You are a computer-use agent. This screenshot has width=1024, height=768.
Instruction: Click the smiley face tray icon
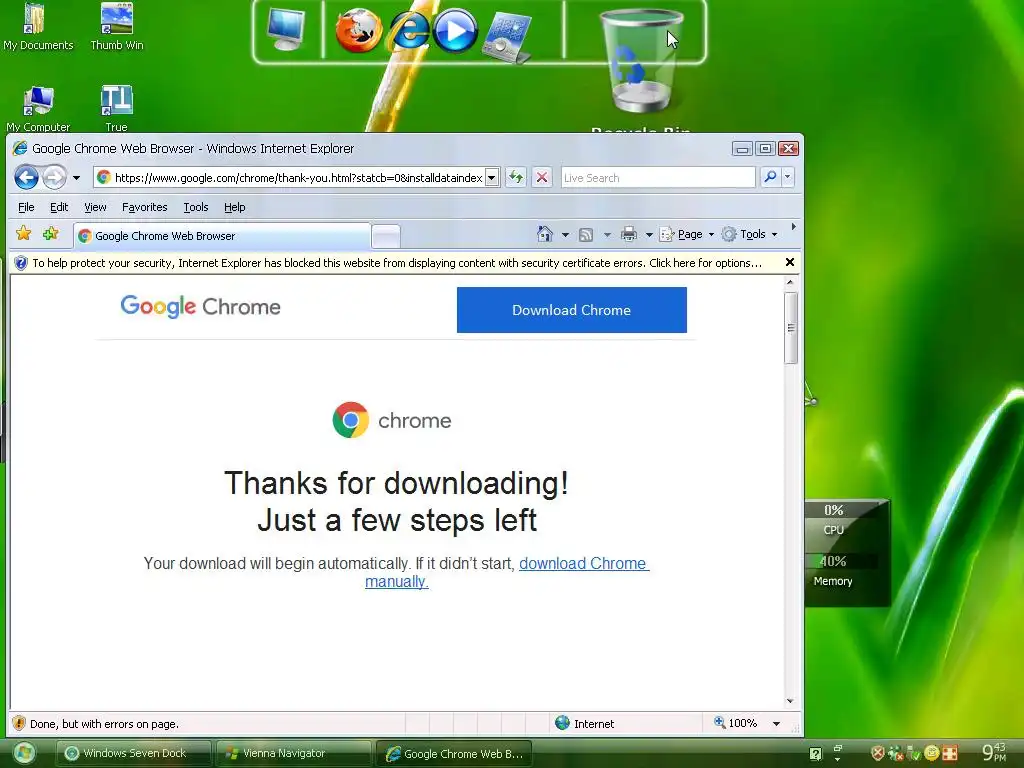[x=932, y=753]
